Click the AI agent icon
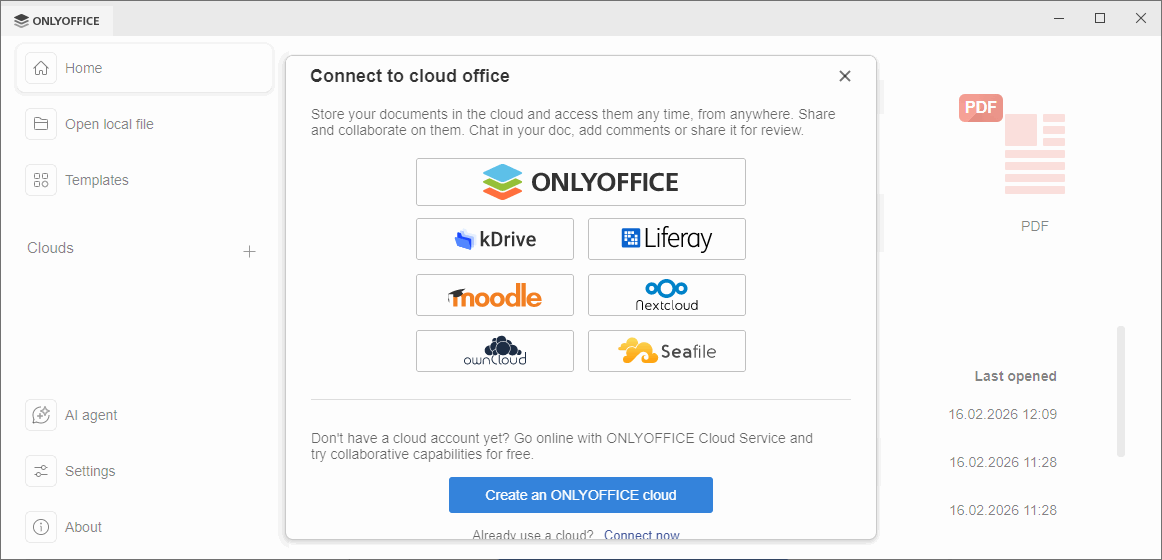This screenshot has height=560, width=1162. point(41,415)
